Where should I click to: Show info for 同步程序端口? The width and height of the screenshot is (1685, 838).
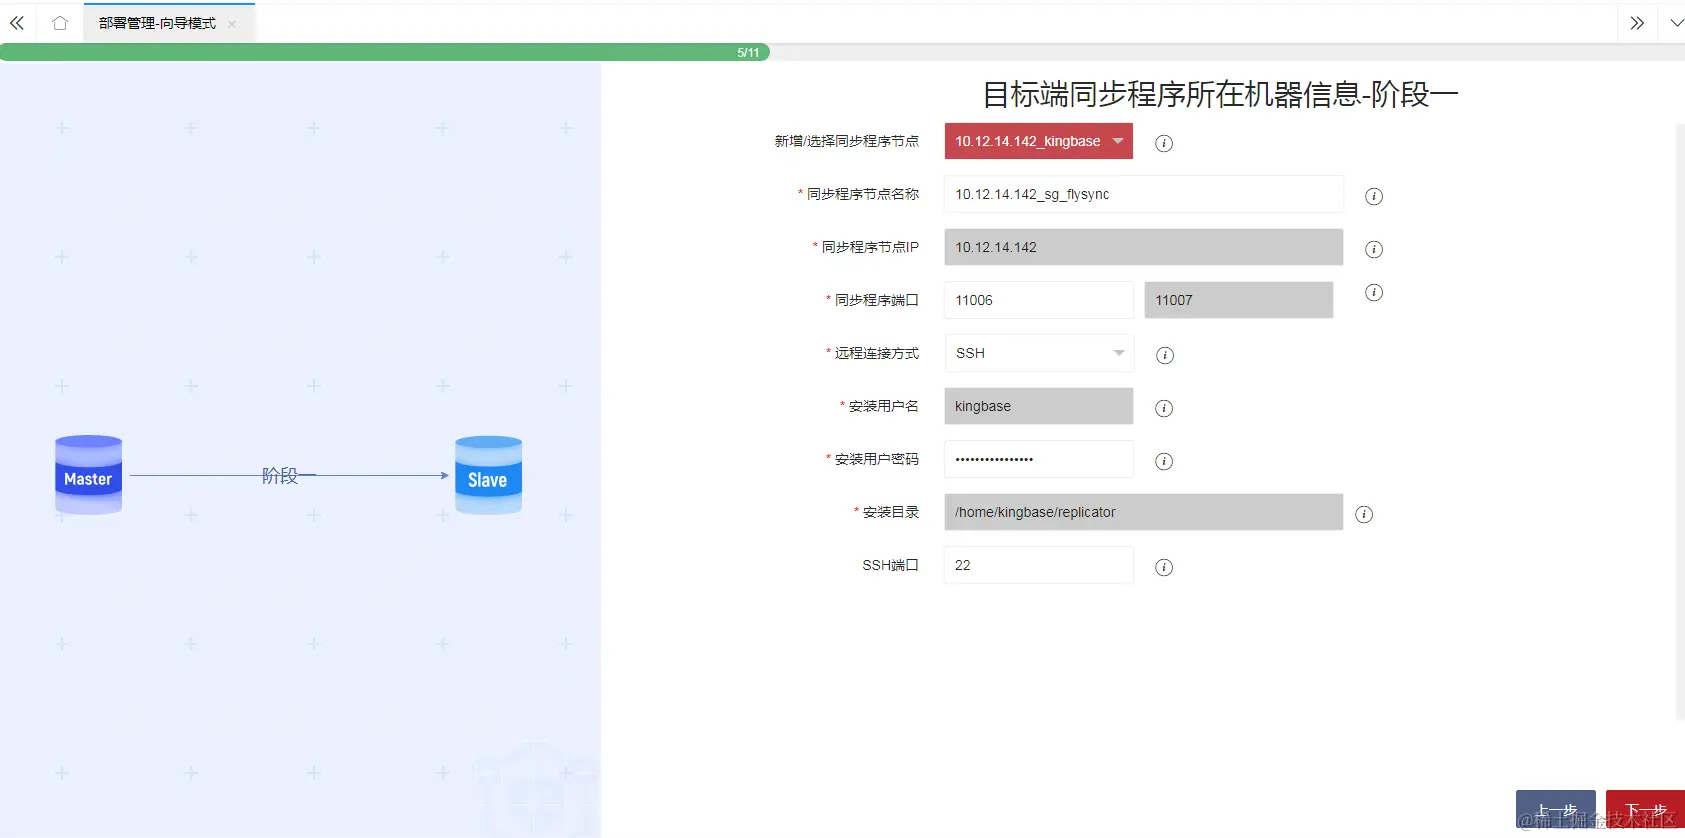point(1374,292)
